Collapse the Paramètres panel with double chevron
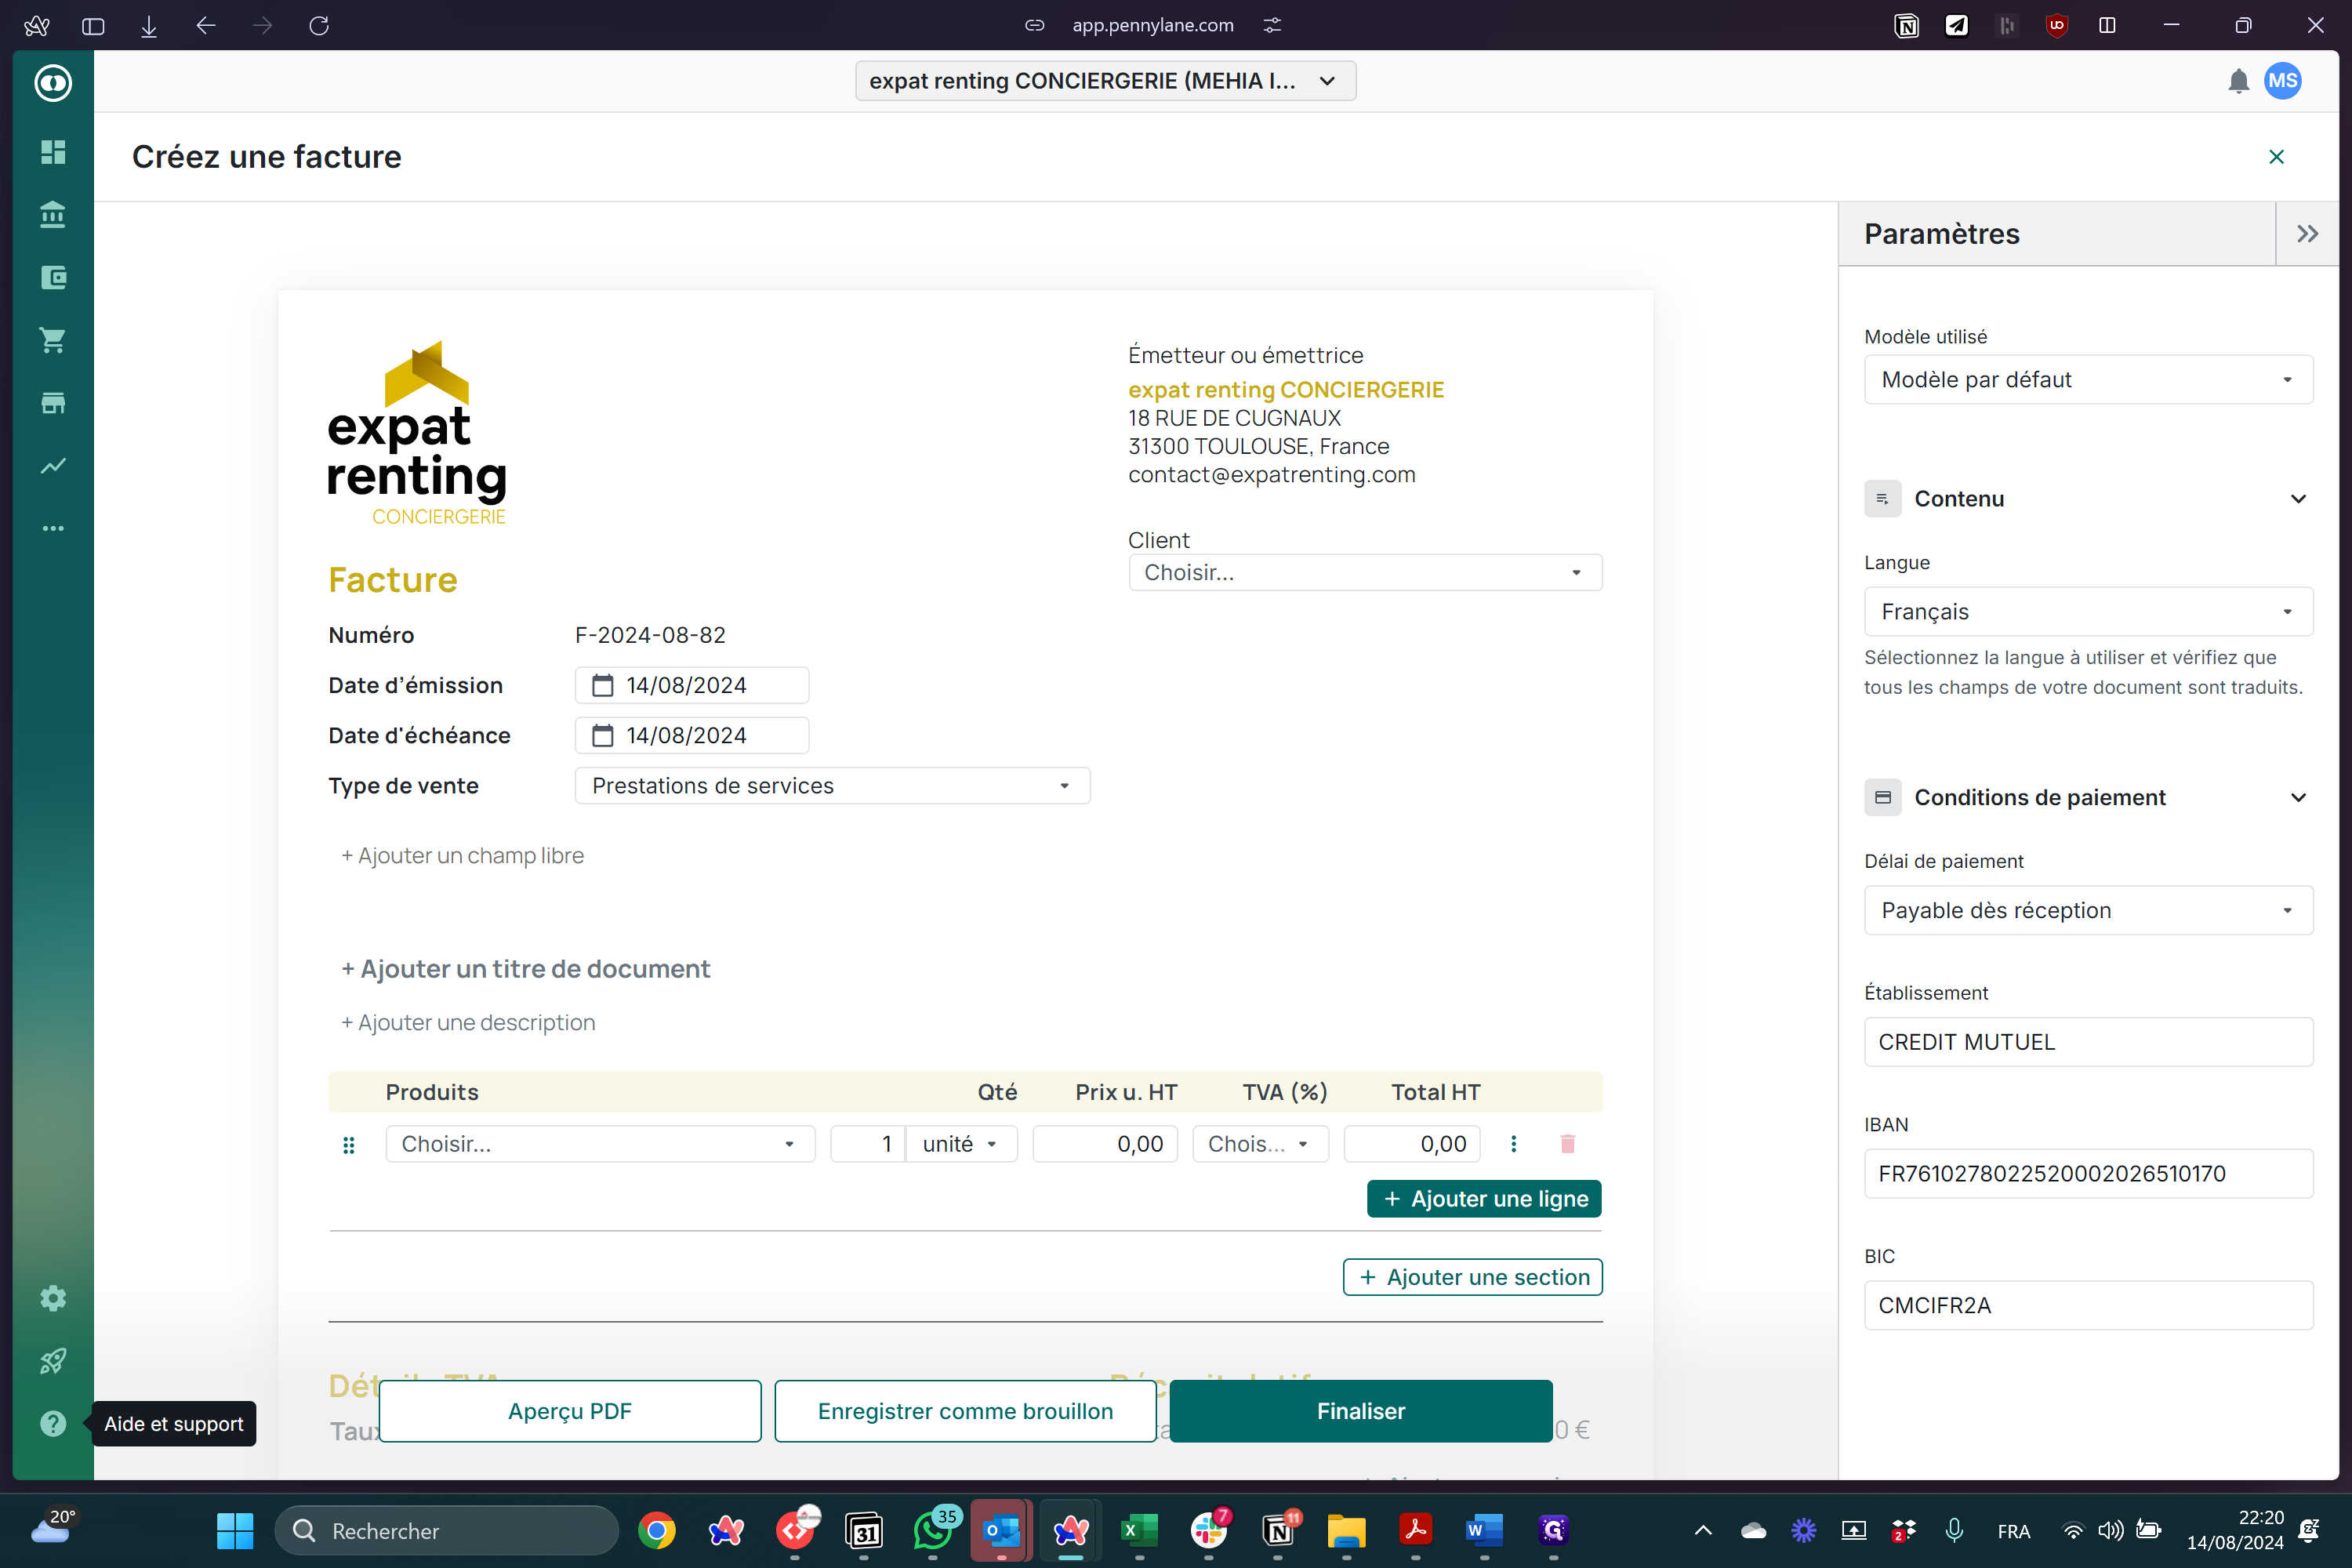The image size is (2352, 1568). [x=2307, y=234]
